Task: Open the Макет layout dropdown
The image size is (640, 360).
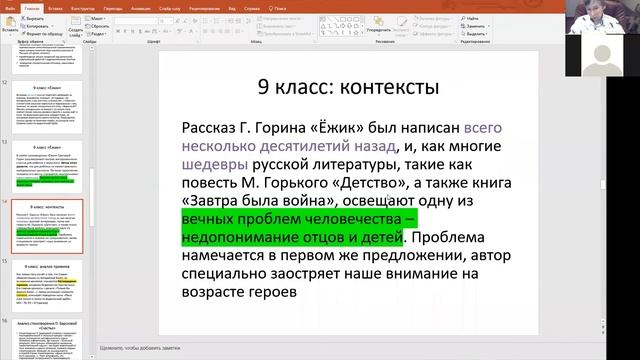Action: click(x=96, y=18)
